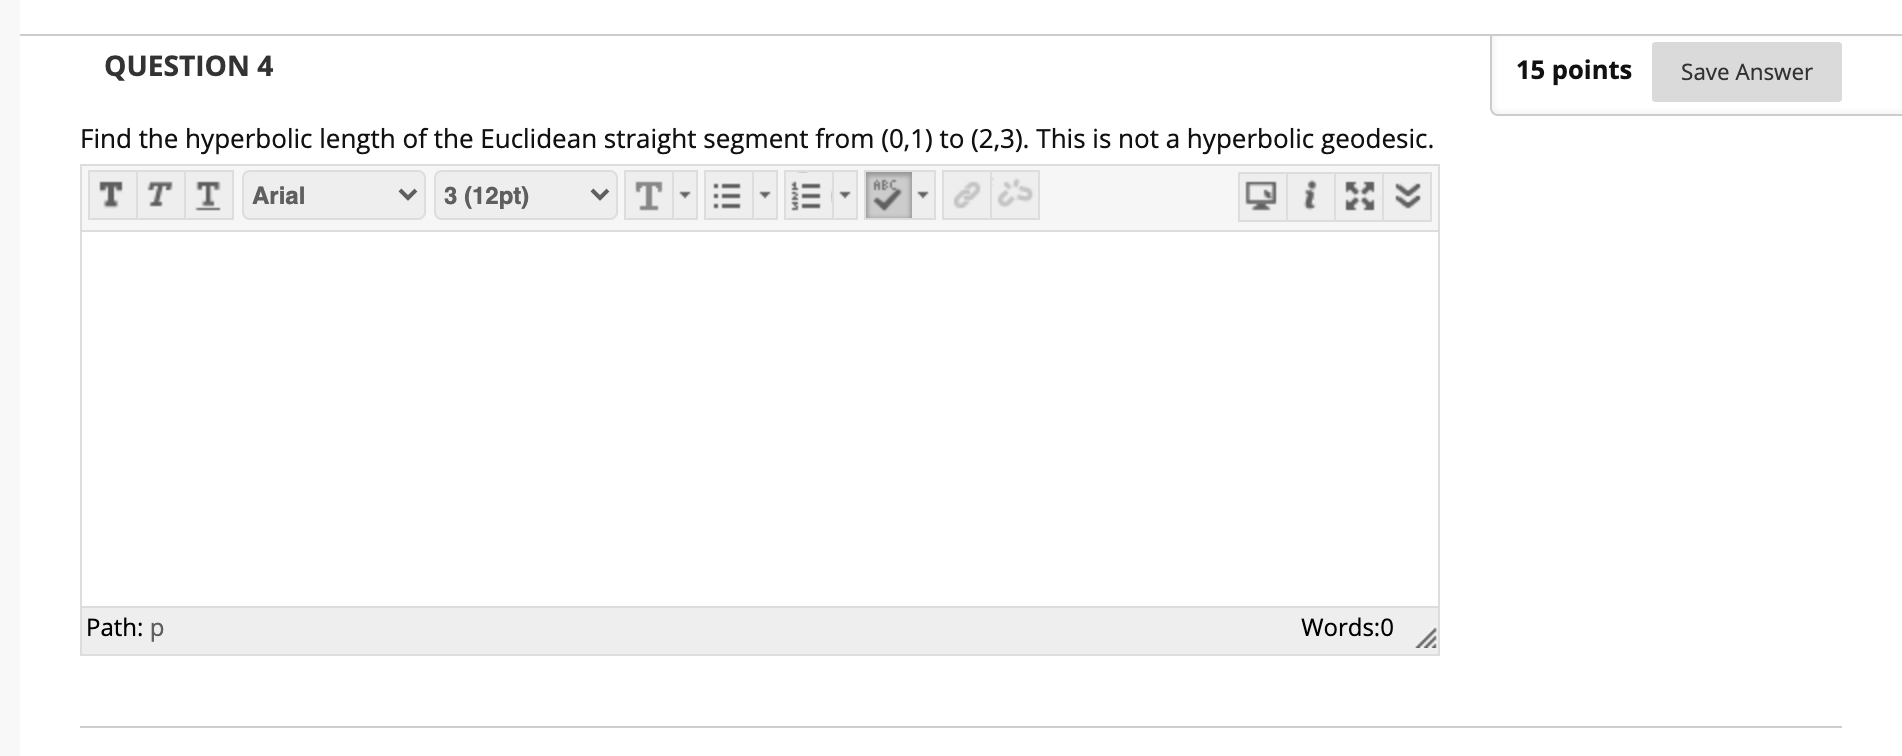Click the text color button
The image size is (1902, 756).
[x=650, y=195]
